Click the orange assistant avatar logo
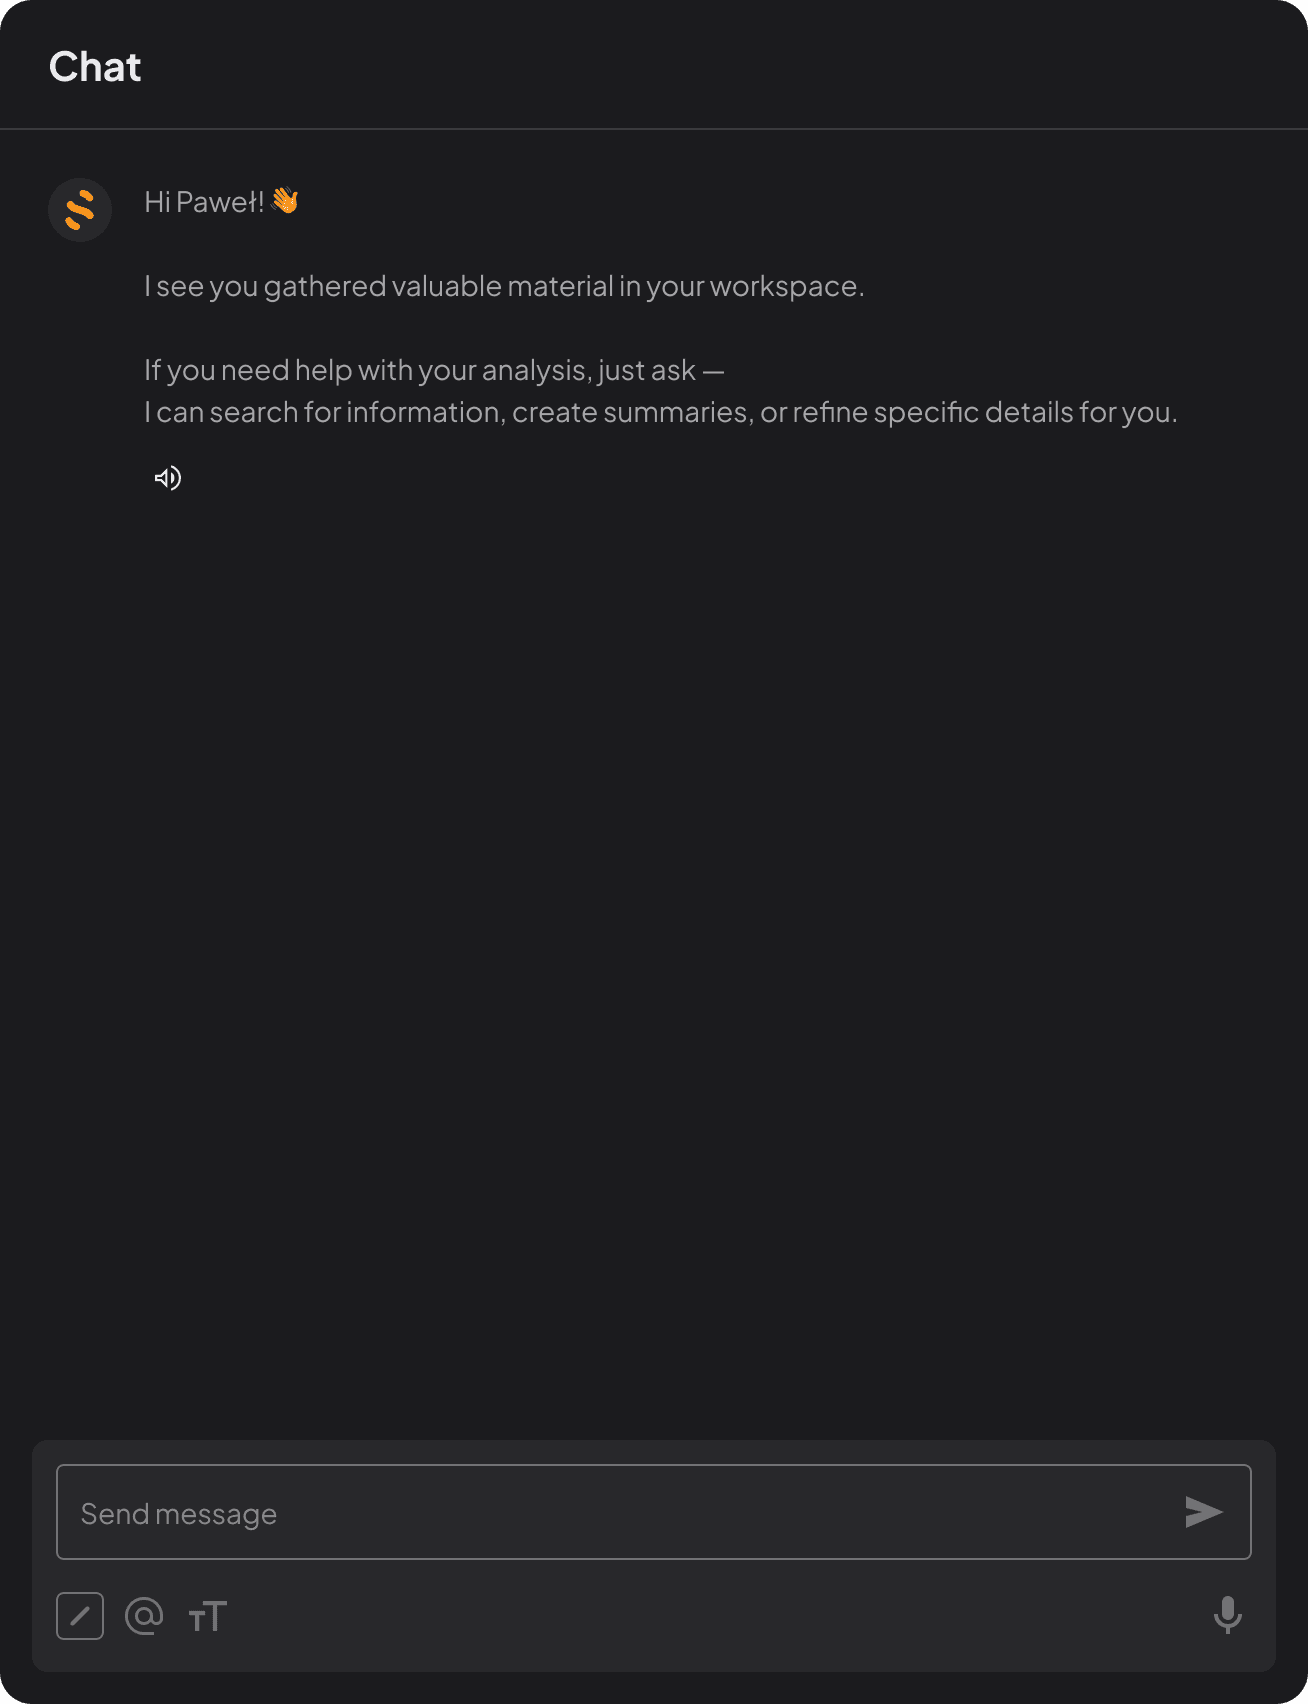Viewport: 1308px width, 1704px height. point(80,210)
